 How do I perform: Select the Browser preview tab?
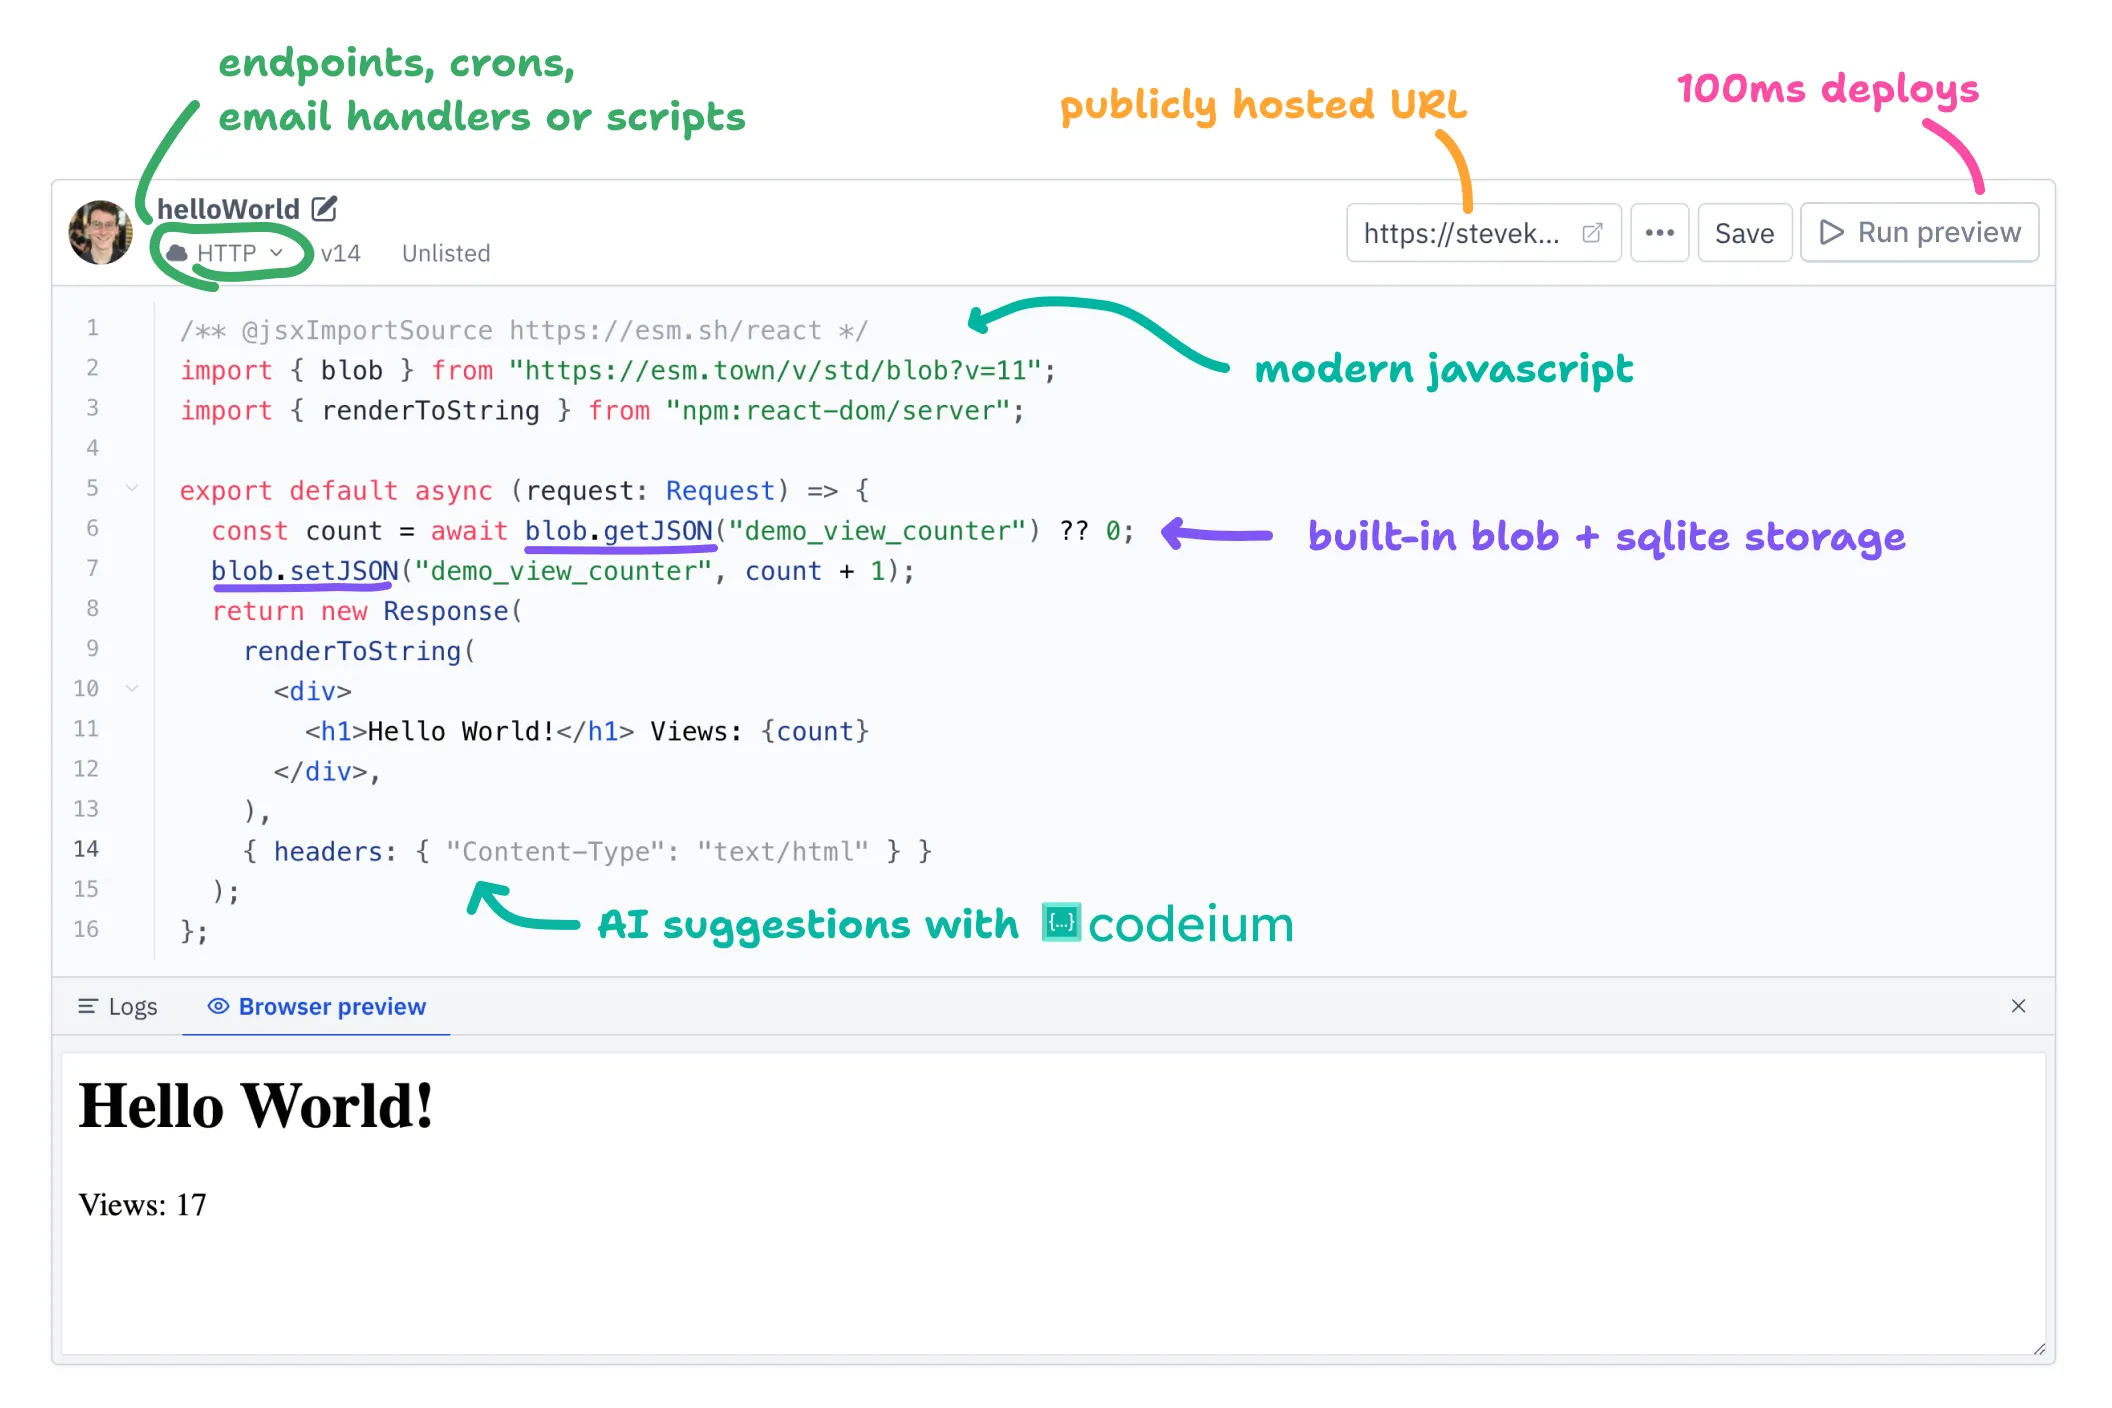[316, 1006]
